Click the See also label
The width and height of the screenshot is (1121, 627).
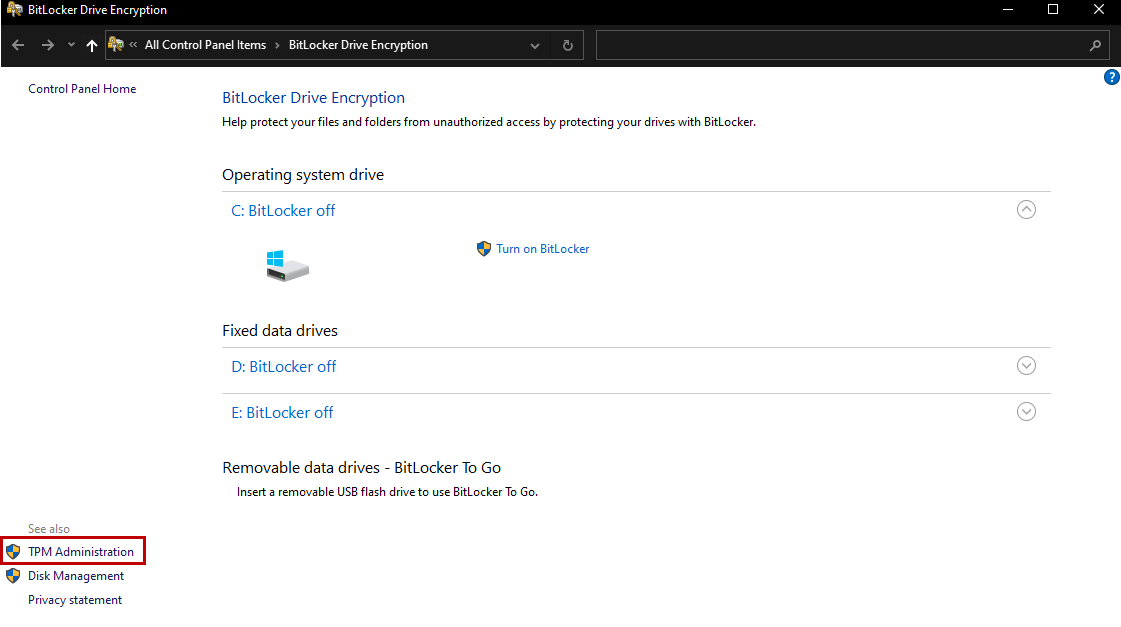(49, 529)
